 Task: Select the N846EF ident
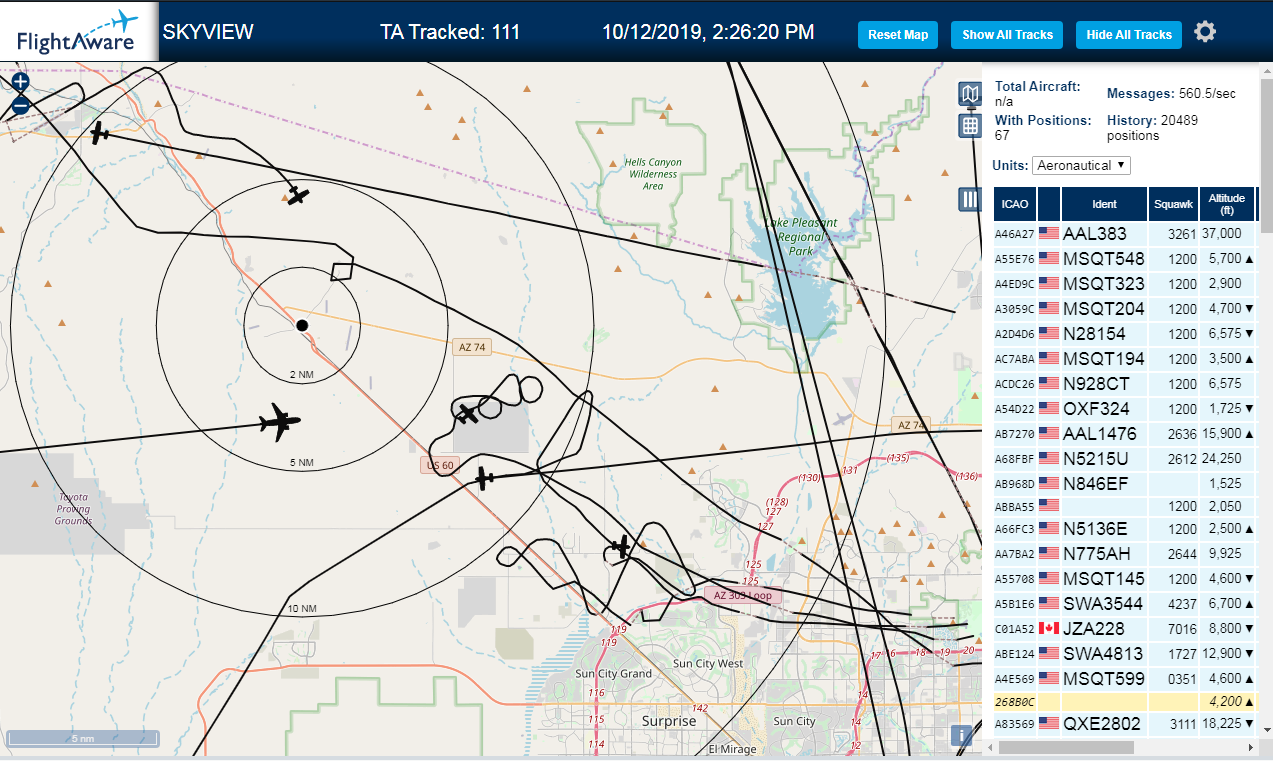(1095, 482)
